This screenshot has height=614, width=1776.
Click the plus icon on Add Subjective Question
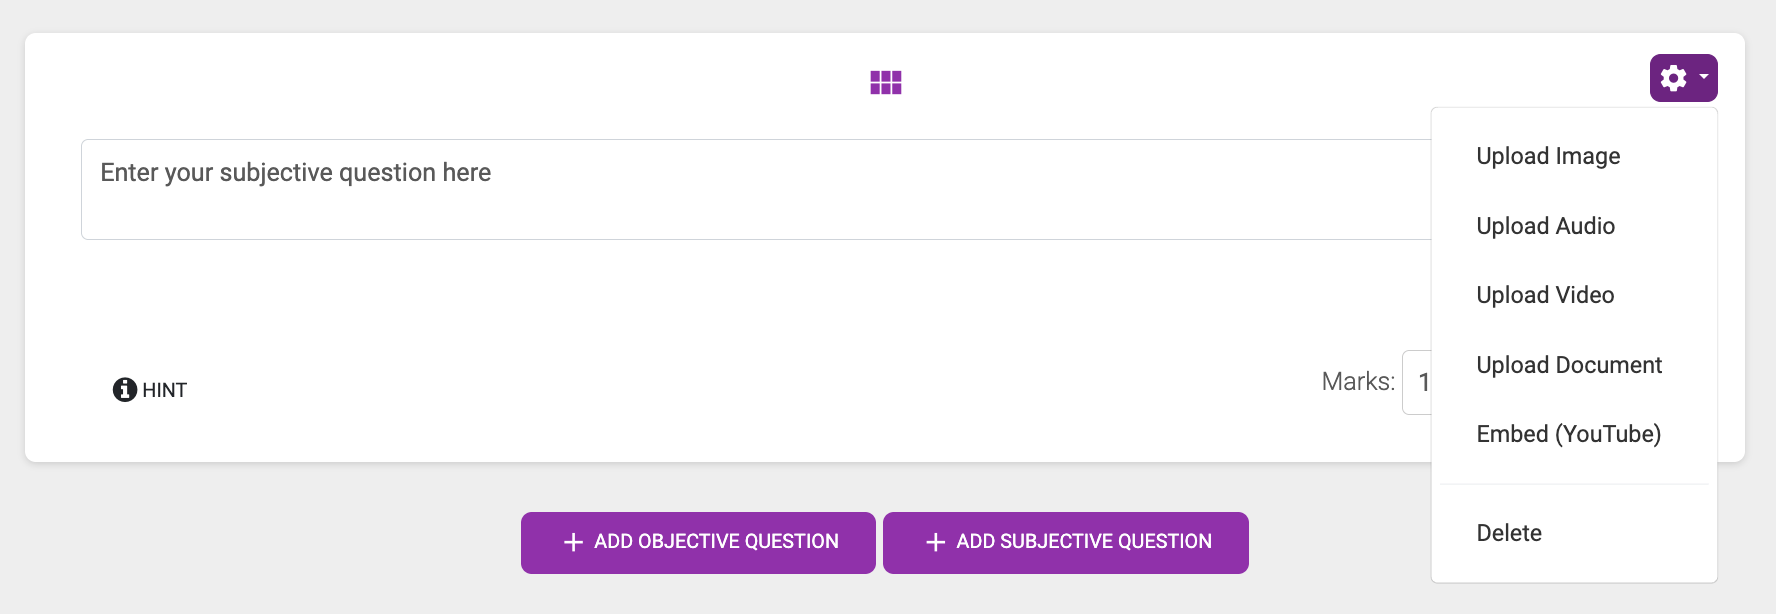(x=935, y=542)
